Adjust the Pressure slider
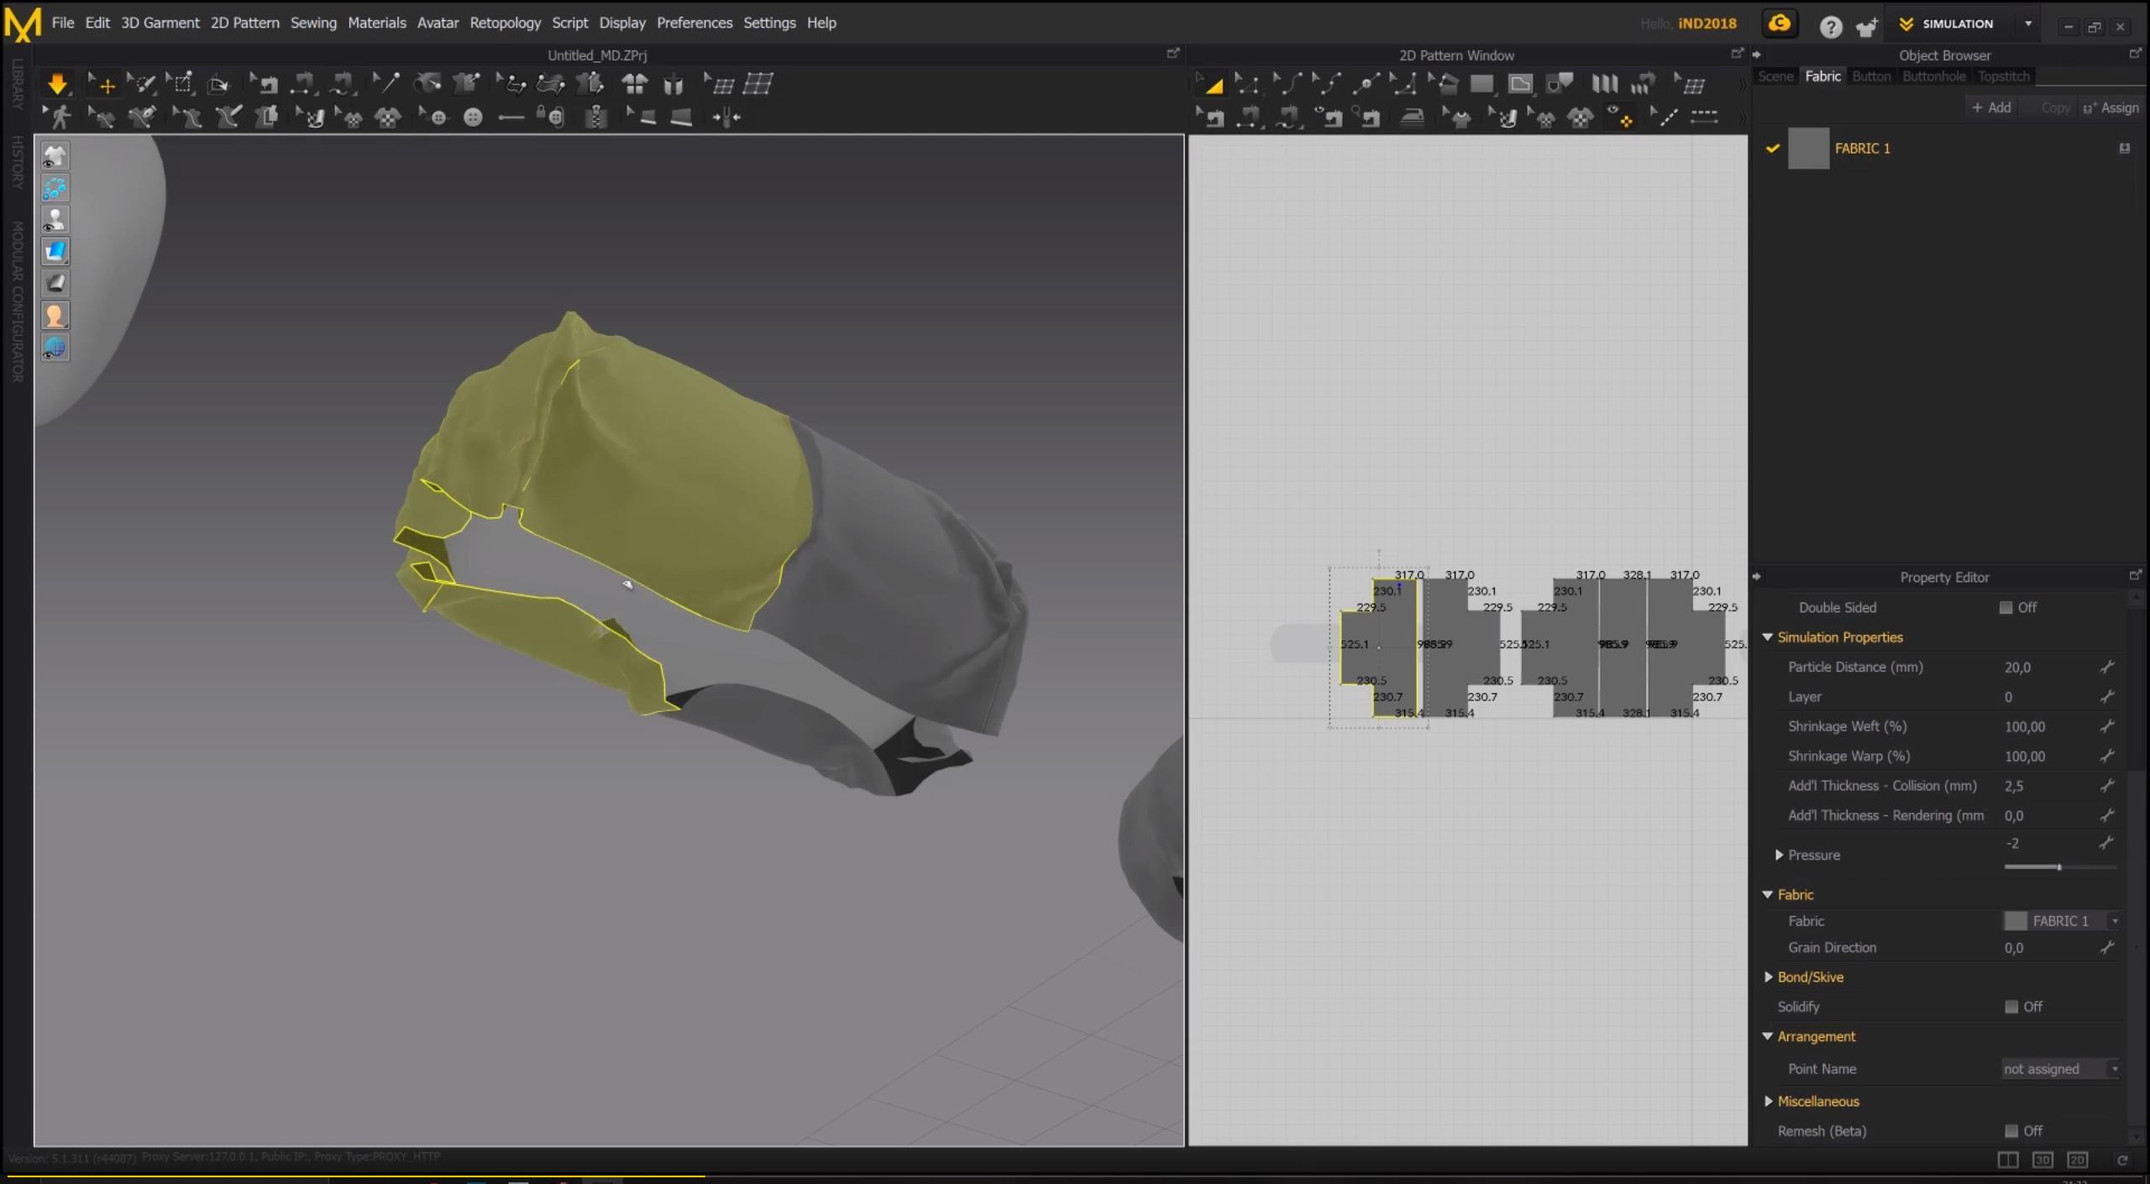 point(2059,867)
